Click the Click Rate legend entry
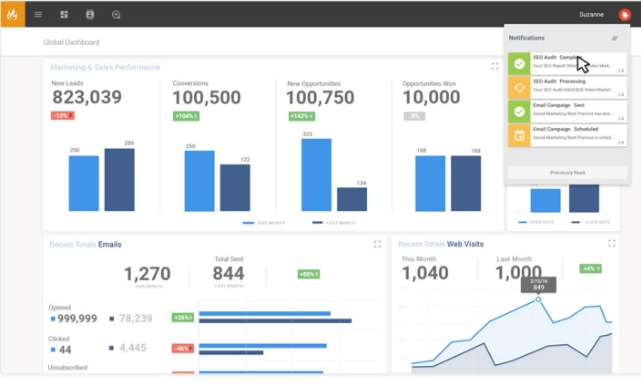Viewport: 641px width, 387px height. tap(591, 222)
